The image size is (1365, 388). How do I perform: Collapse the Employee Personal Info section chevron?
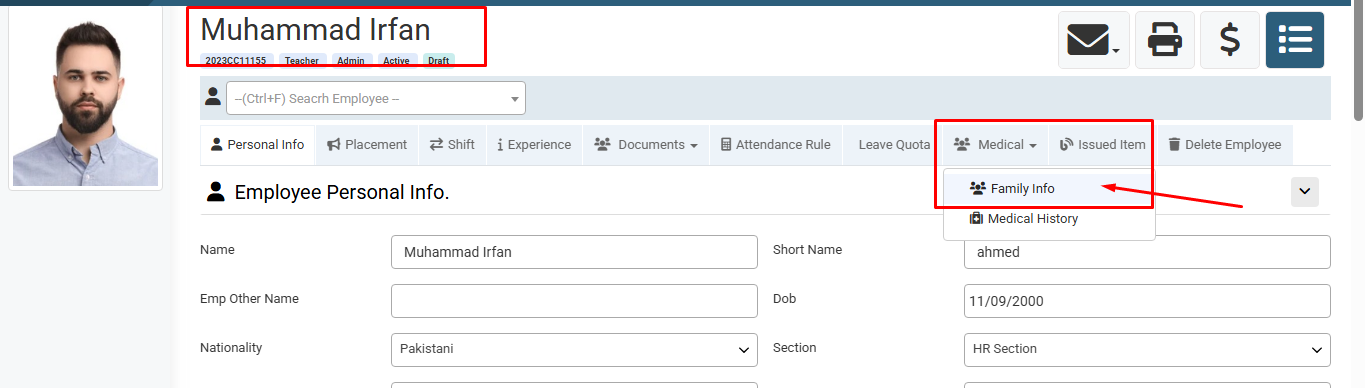(x=1304, y=192)
